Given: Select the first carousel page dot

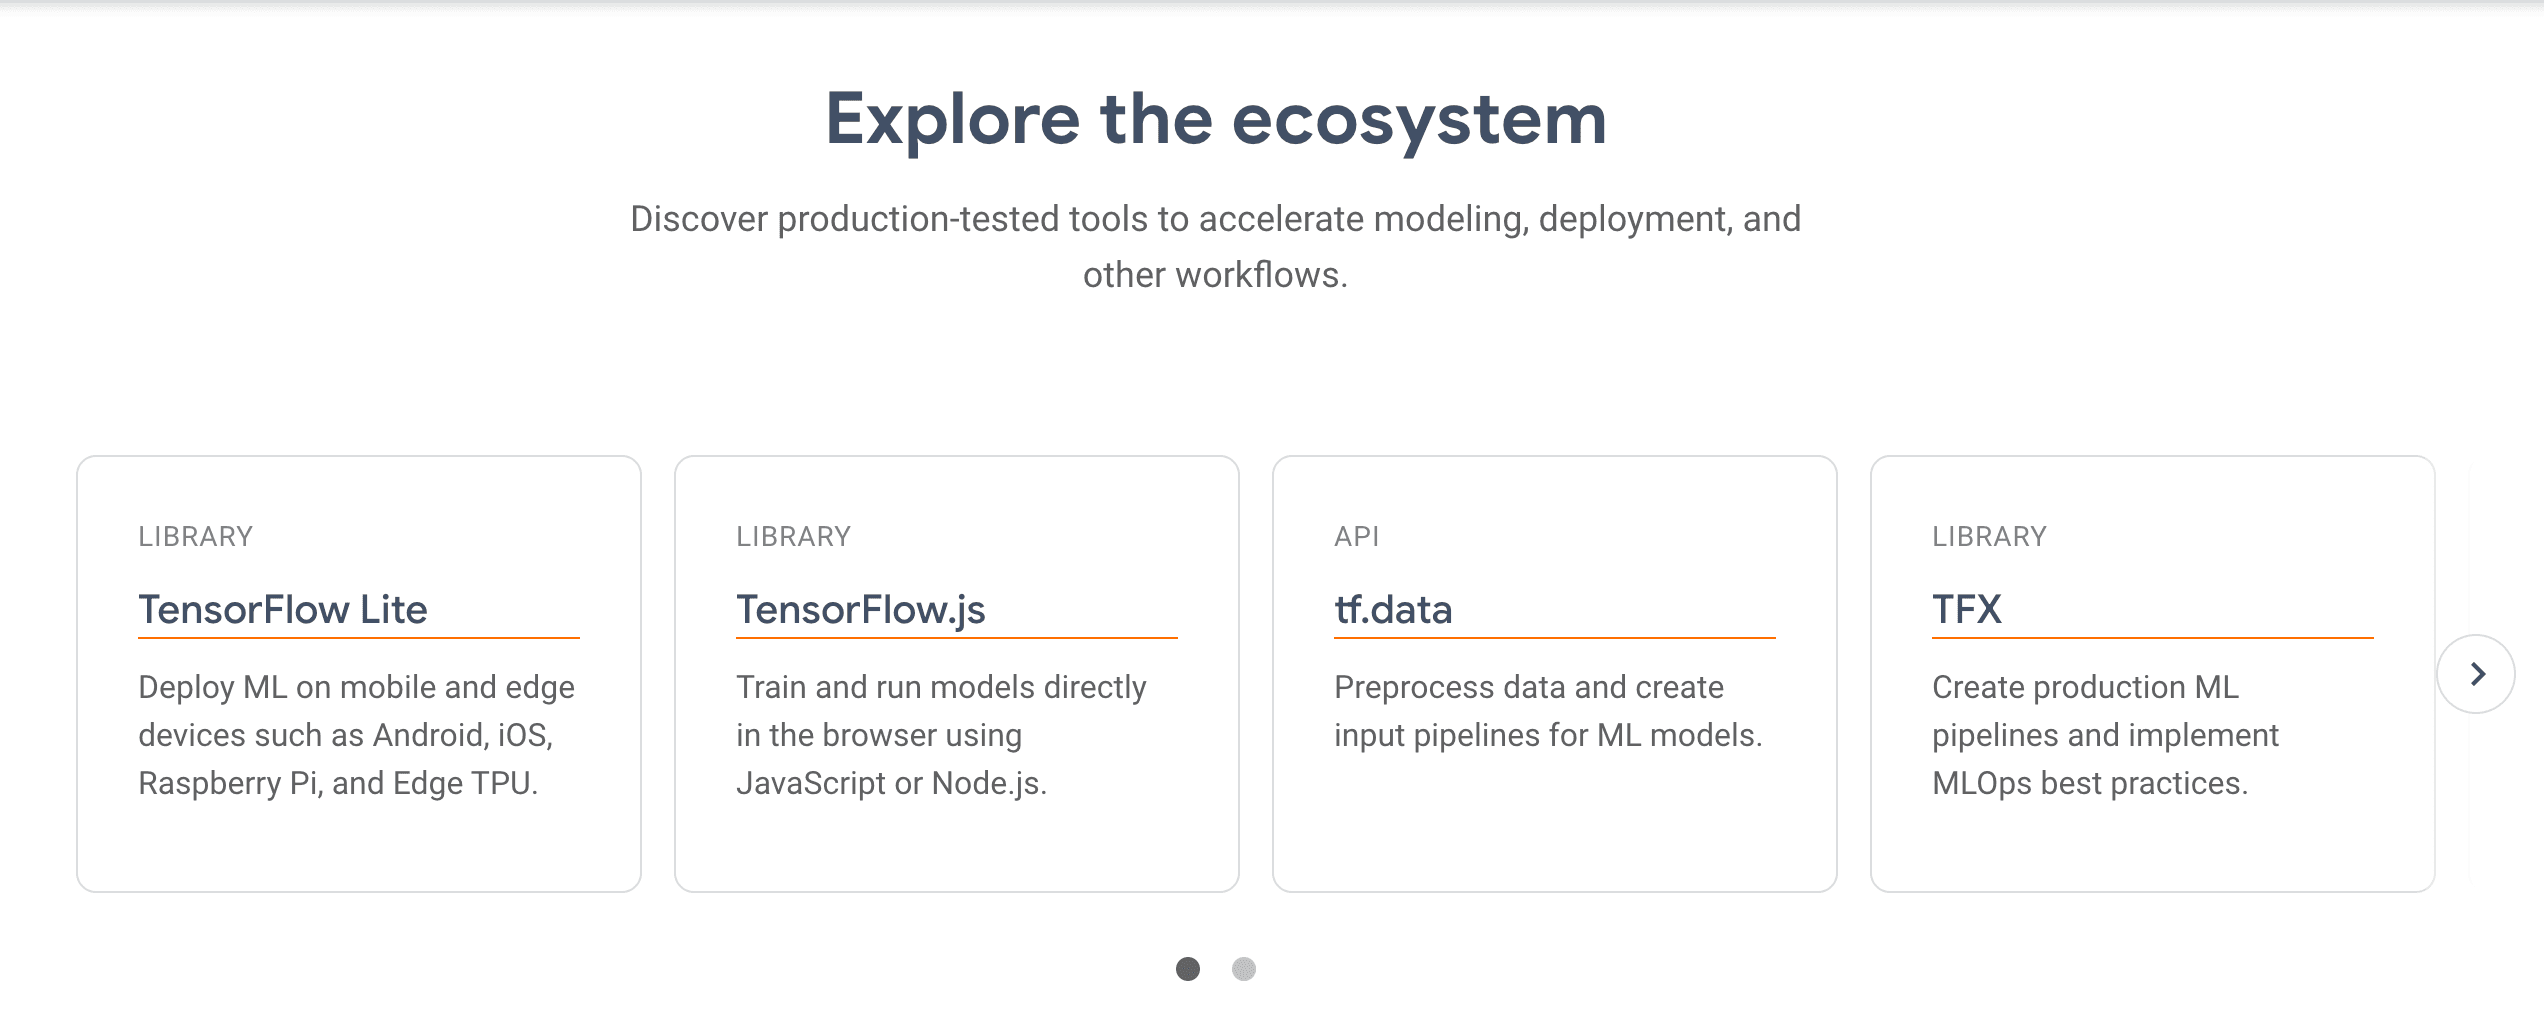Looking at the screenshot, I should [1188, 969].
